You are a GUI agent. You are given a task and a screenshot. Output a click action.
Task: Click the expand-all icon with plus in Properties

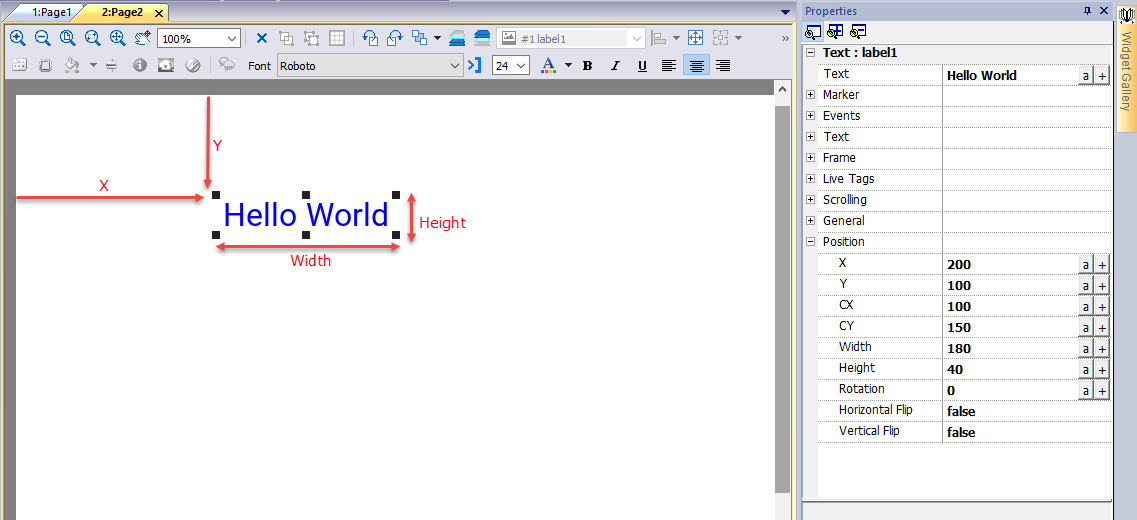[x=835, y=31]
